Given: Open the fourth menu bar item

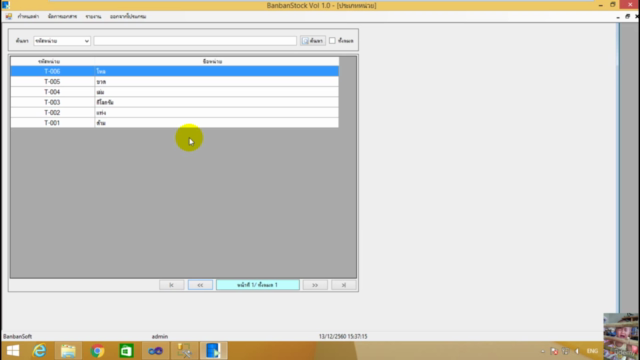Looking at the screenshot, I should pyautogui.click(x=128, y=16).
